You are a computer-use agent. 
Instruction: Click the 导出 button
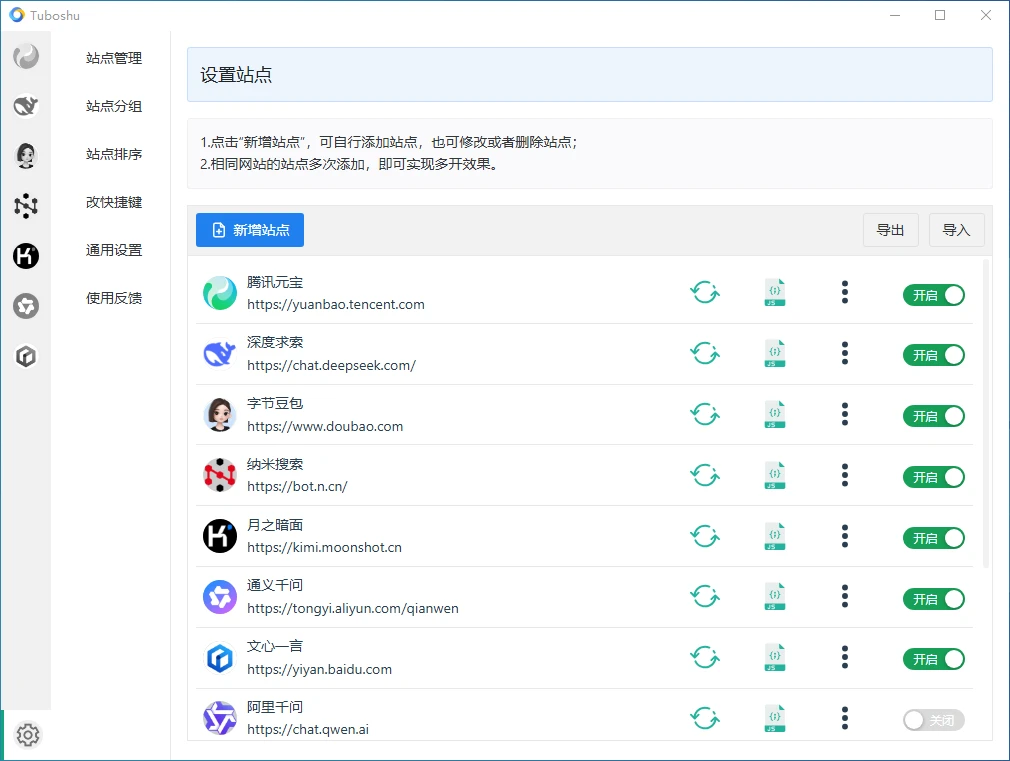[x=890, y=230]
